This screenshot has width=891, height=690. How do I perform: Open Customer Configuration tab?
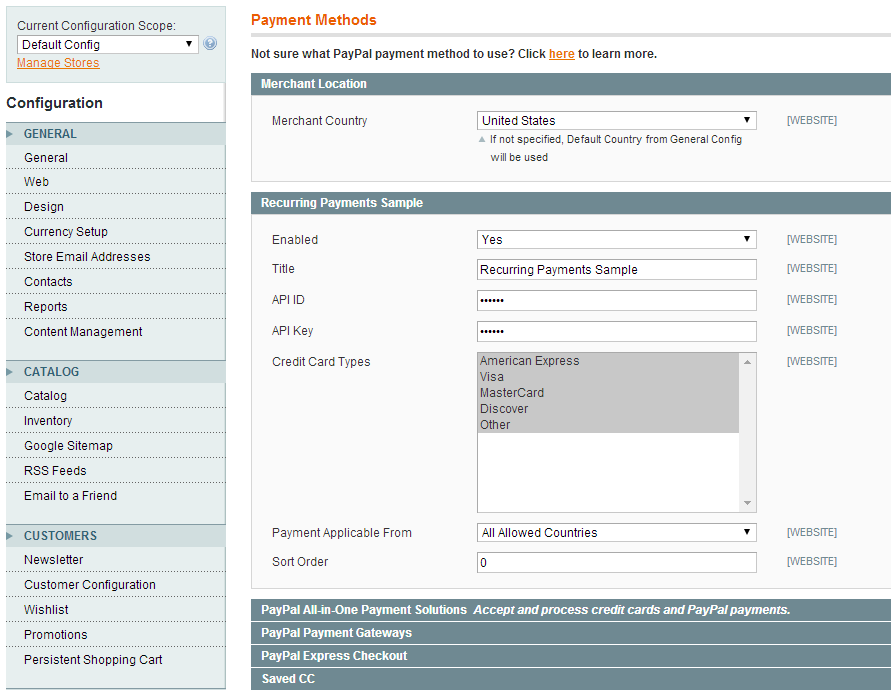115,585
